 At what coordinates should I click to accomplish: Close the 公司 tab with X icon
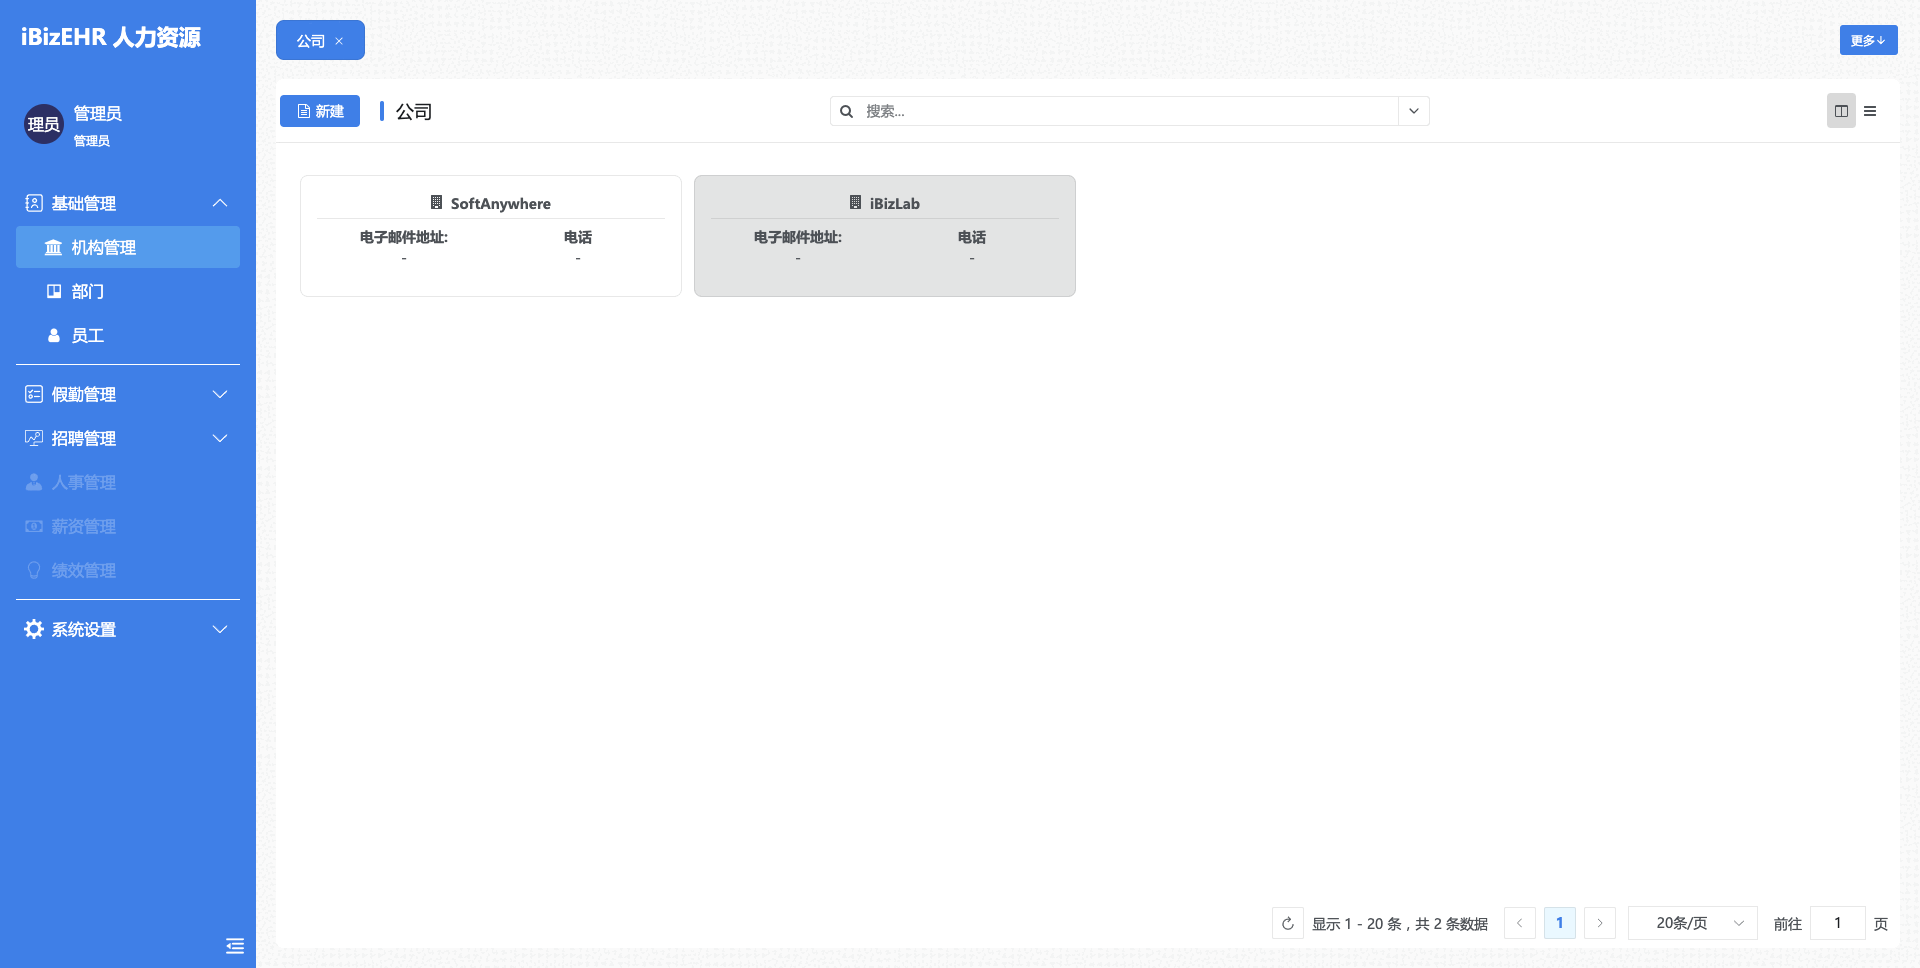340,41
